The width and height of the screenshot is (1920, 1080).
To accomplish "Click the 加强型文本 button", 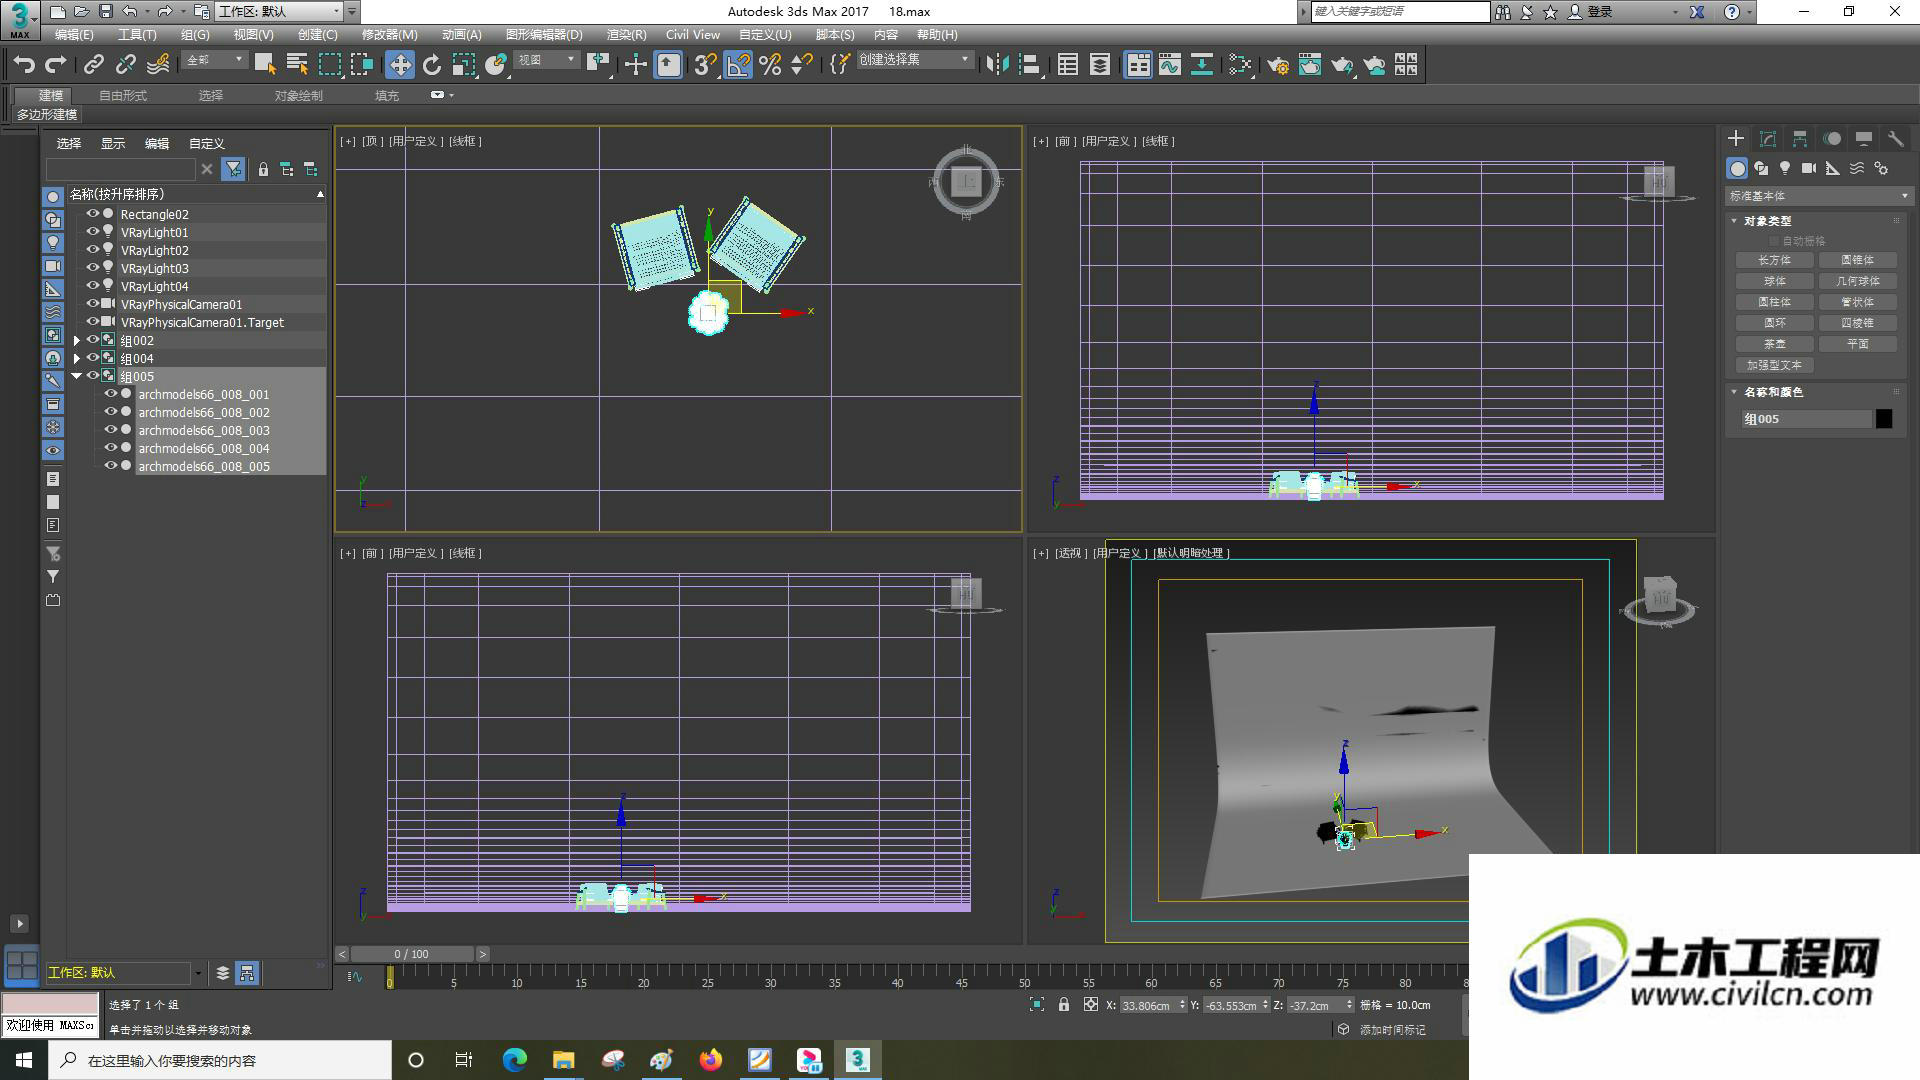I will (1775, 365).
